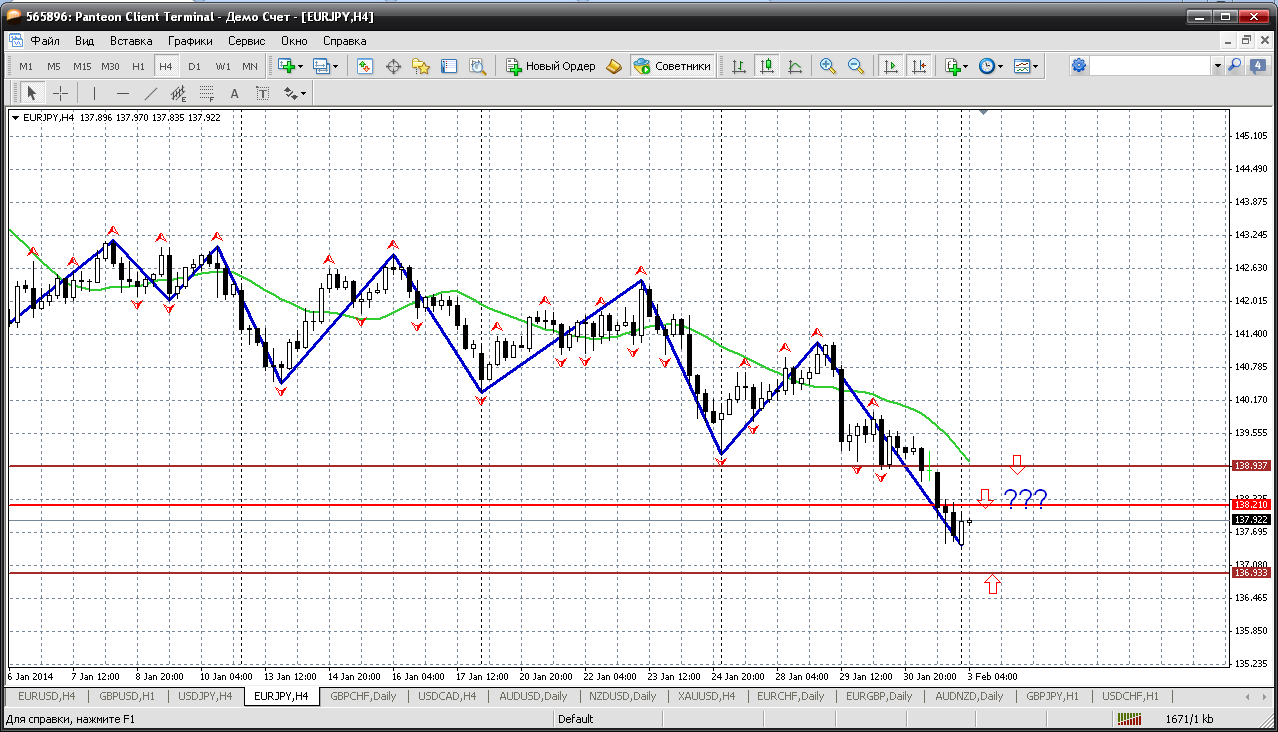Image resolution: width=1278 pixels, height=732 pixels.
Task: Open the Графики menu
Action: pyautogui.click(x=190, y=41)
